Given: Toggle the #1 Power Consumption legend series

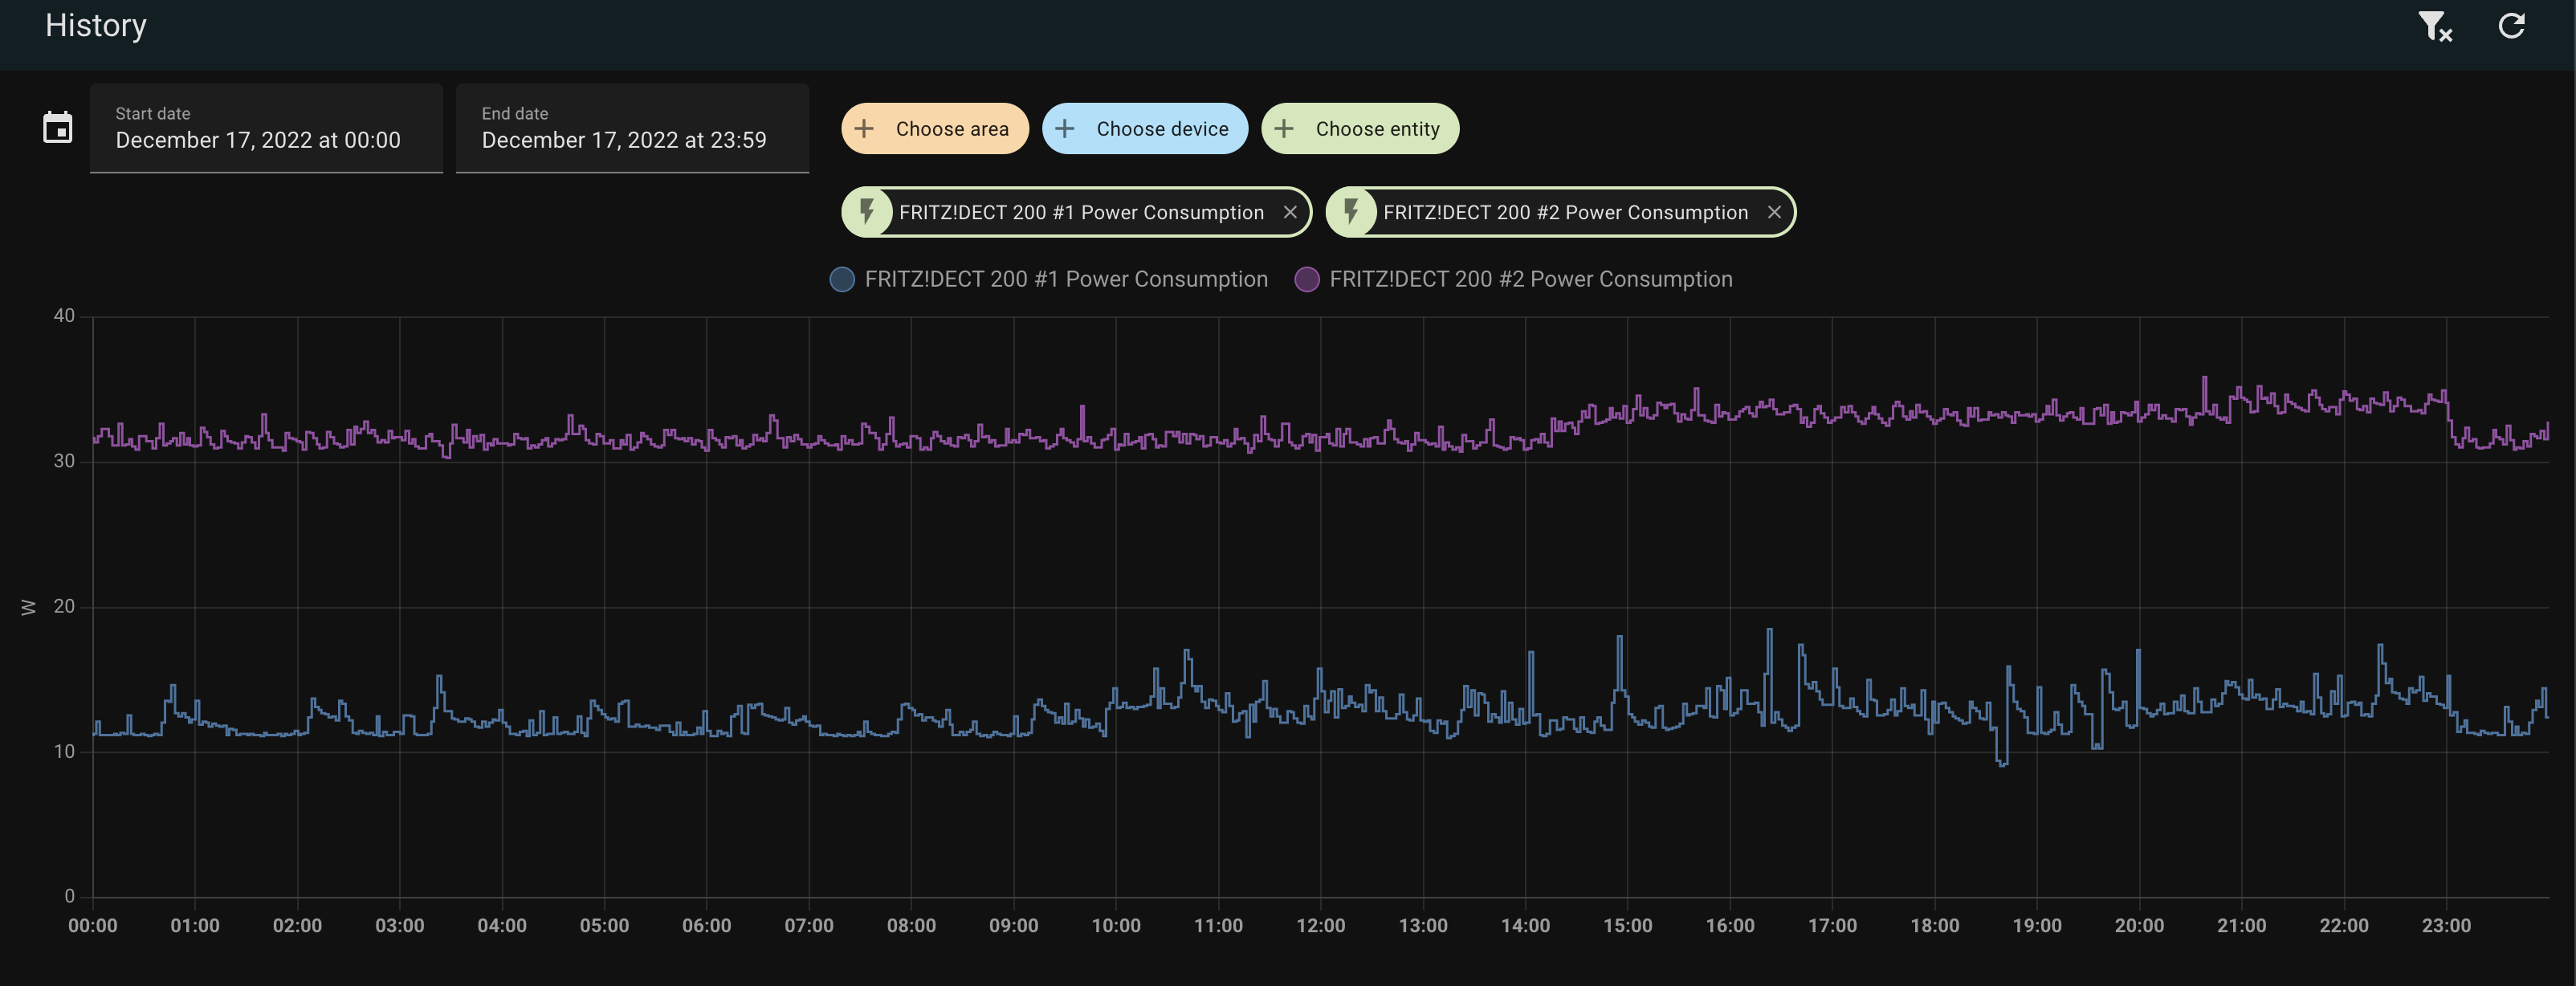Looking at the screenshot, I should pyautogui.click(x=1065, y=280).
